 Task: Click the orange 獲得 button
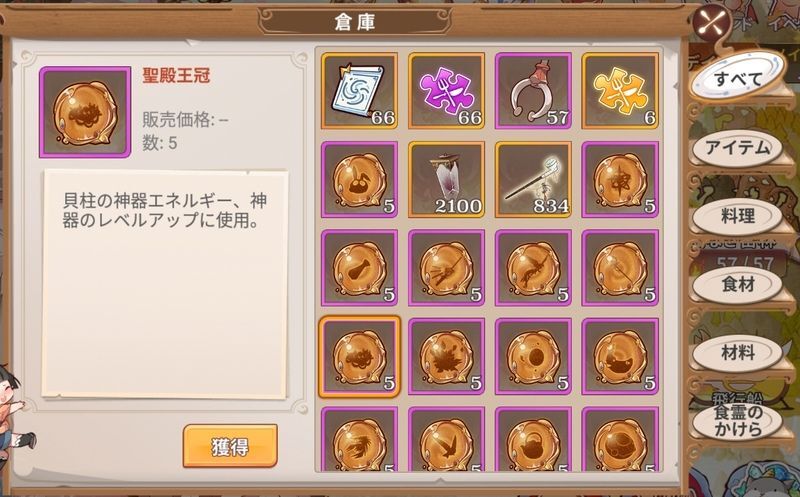pos(230,446)
